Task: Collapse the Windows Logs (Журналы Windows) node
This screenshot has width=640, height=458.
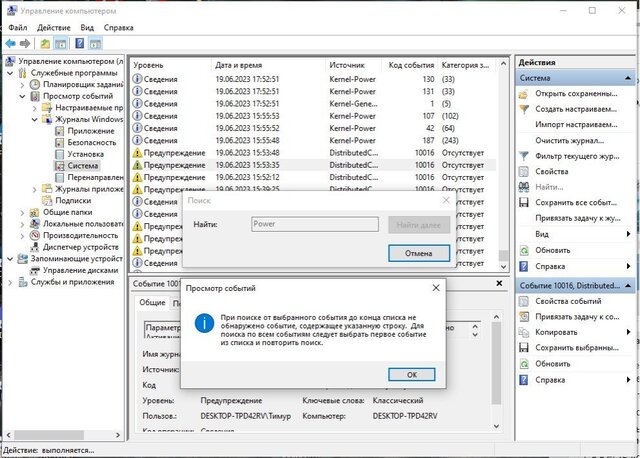Action: coord(35,119)
